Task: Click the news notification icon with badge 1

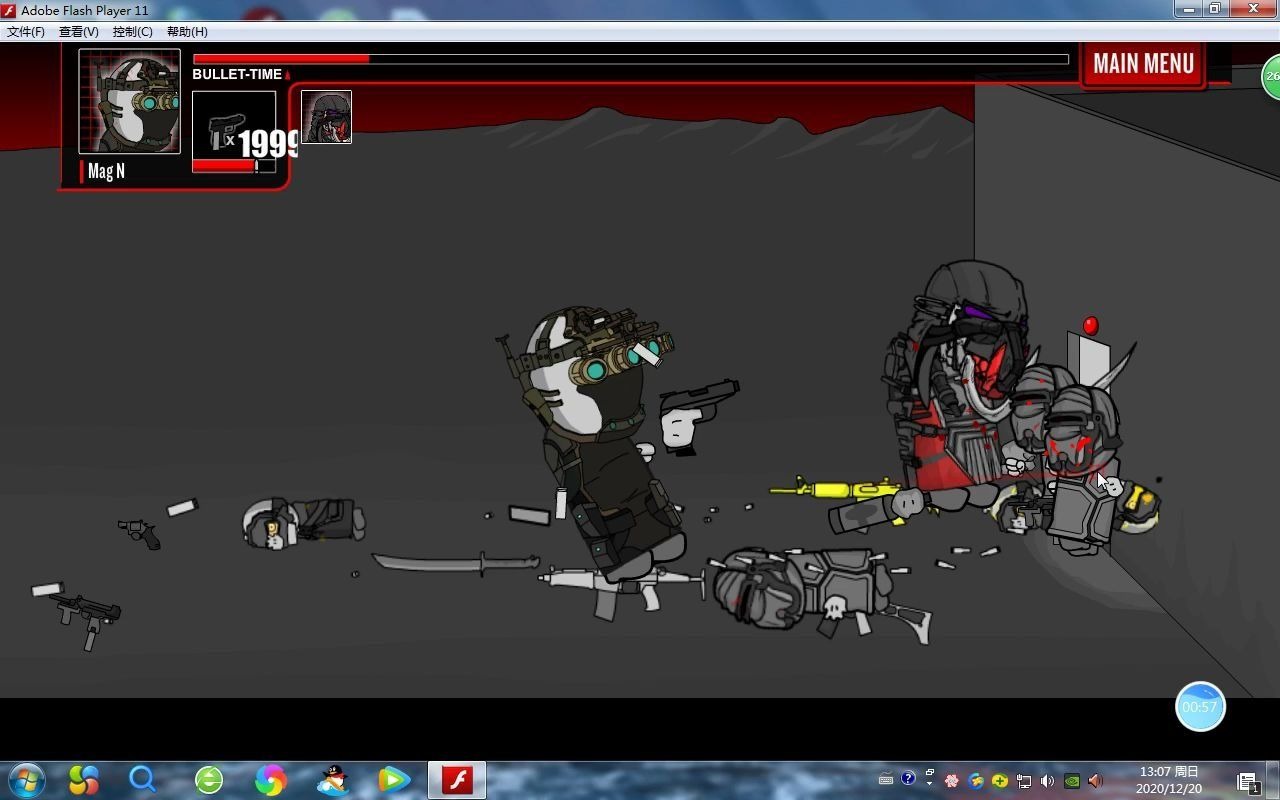Action: (1248, 782)
